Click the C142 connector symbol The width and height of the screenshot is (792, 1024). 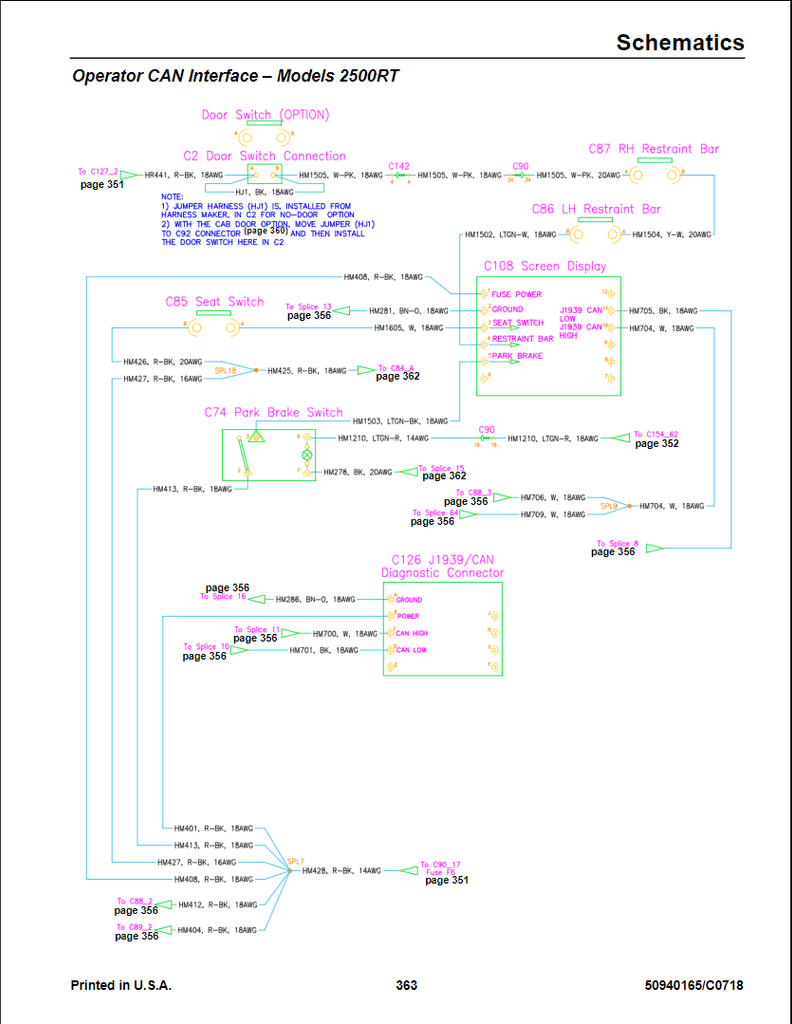click(x=399, y=175)
